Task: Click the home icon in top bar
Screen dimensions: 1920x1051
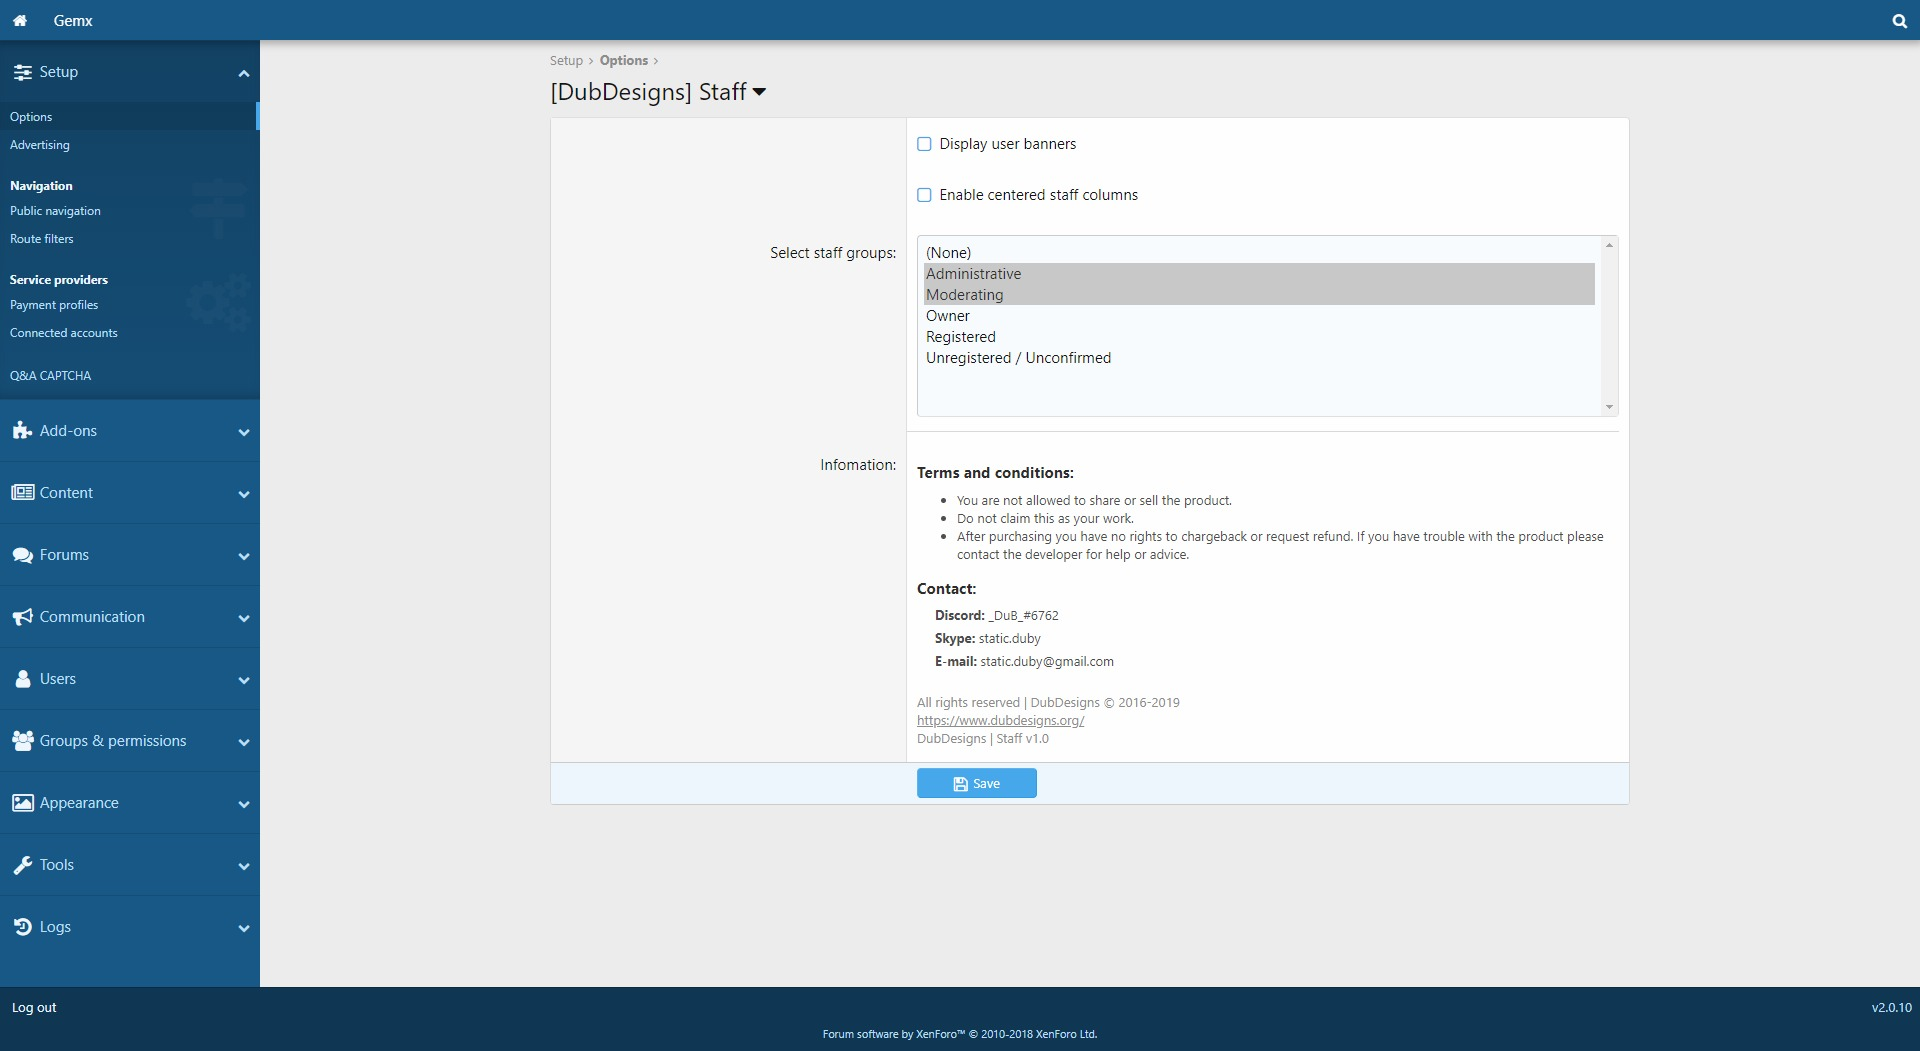Action: pos(20,20)
